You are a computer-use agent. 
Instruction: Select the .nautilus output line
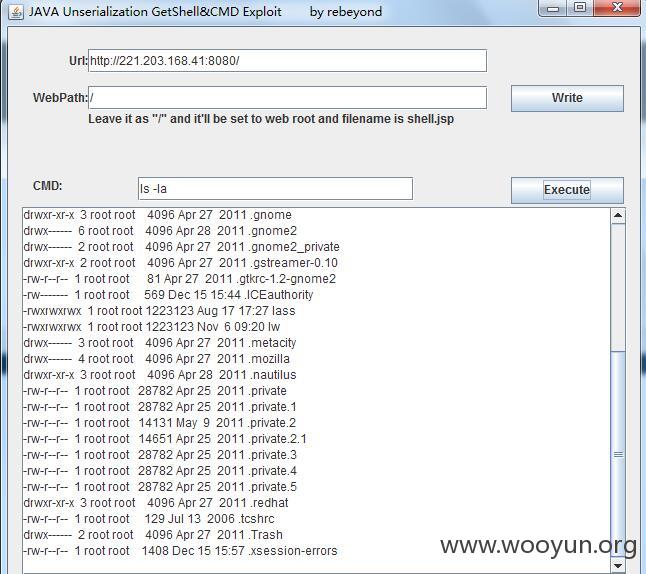tap(159, 375)
